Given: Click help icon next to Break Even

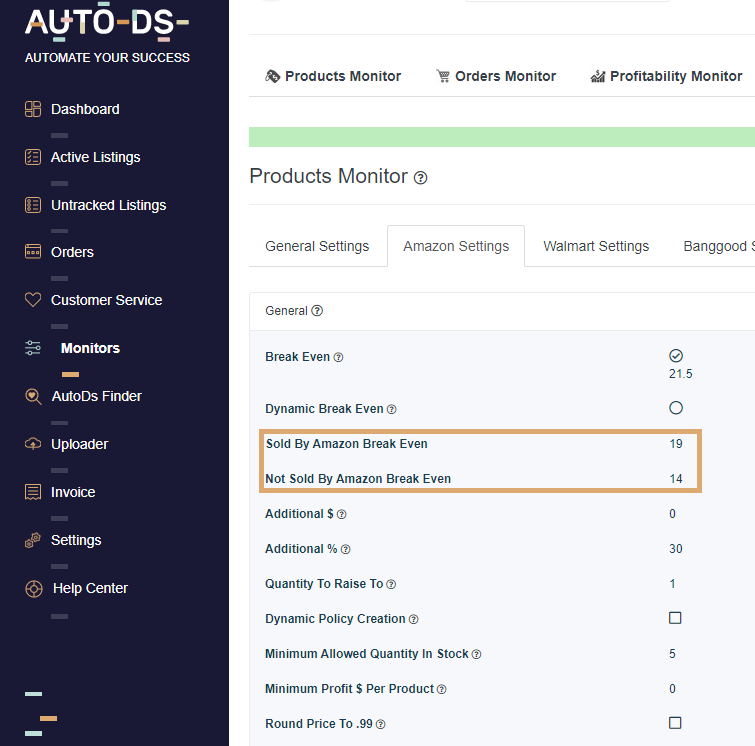Looking at the screenshot, I should click(338, 357).
